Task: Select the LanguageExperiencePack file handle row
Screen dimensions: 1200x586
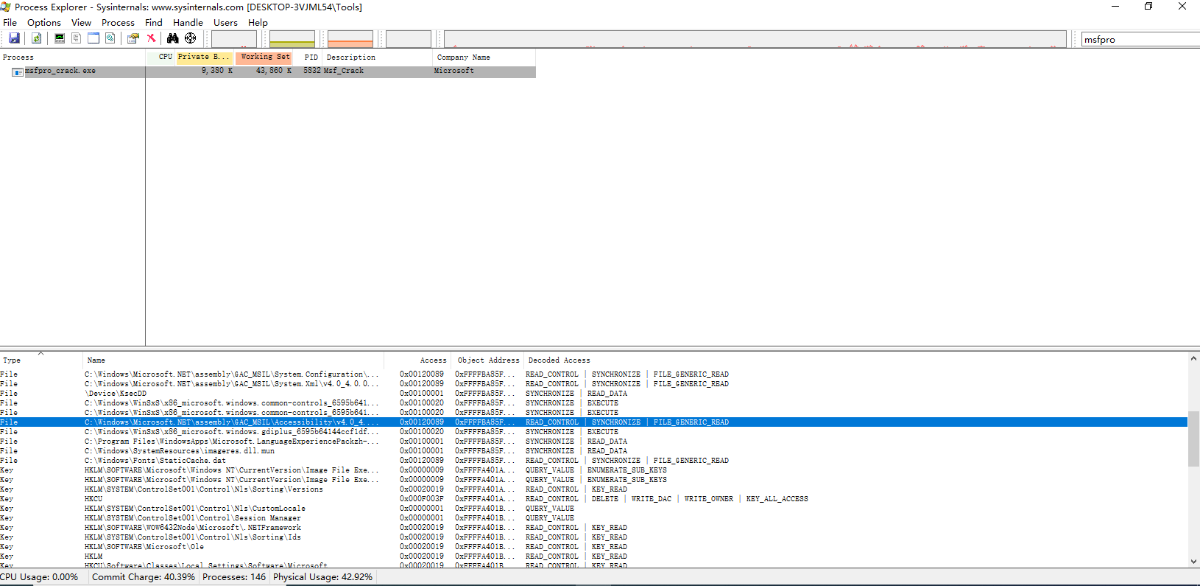Action: pyautogui.click(x=593, y=441)
